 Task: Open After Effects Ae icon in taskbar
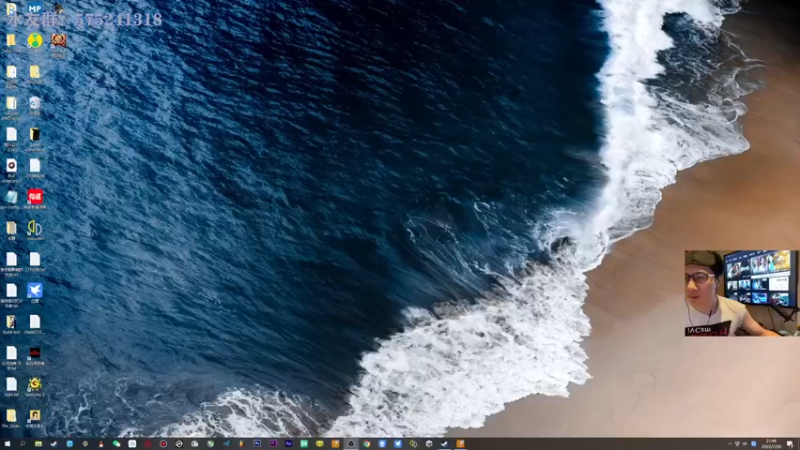[288, 444]
